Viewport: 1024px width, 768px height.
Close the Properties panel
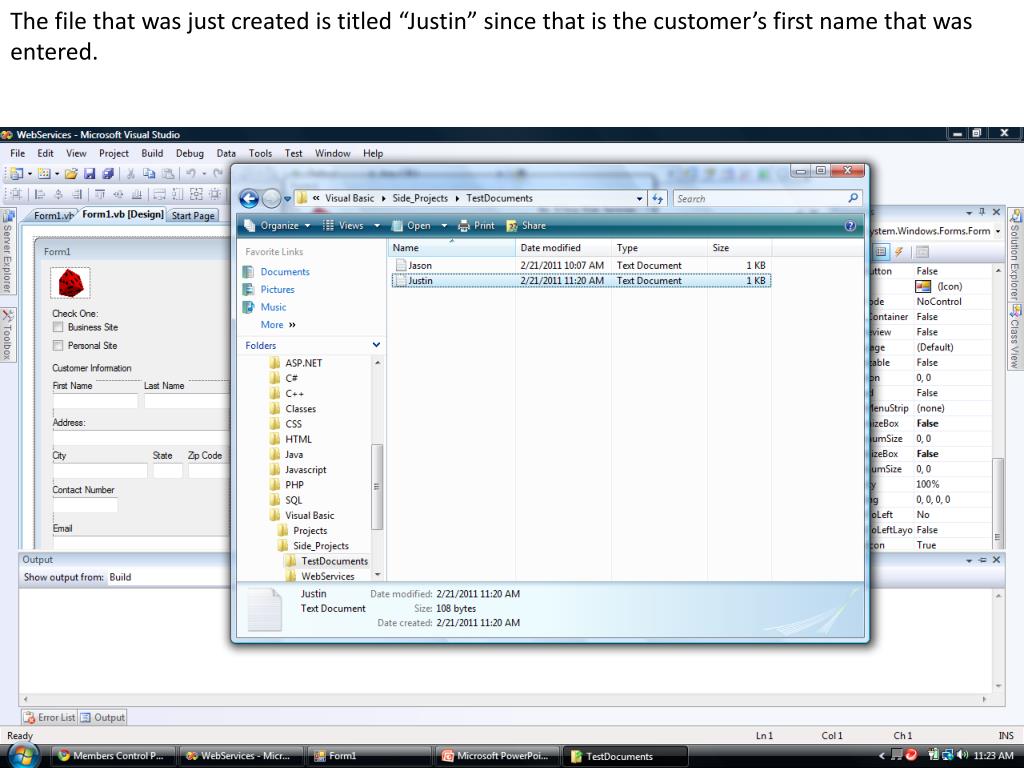997,212
